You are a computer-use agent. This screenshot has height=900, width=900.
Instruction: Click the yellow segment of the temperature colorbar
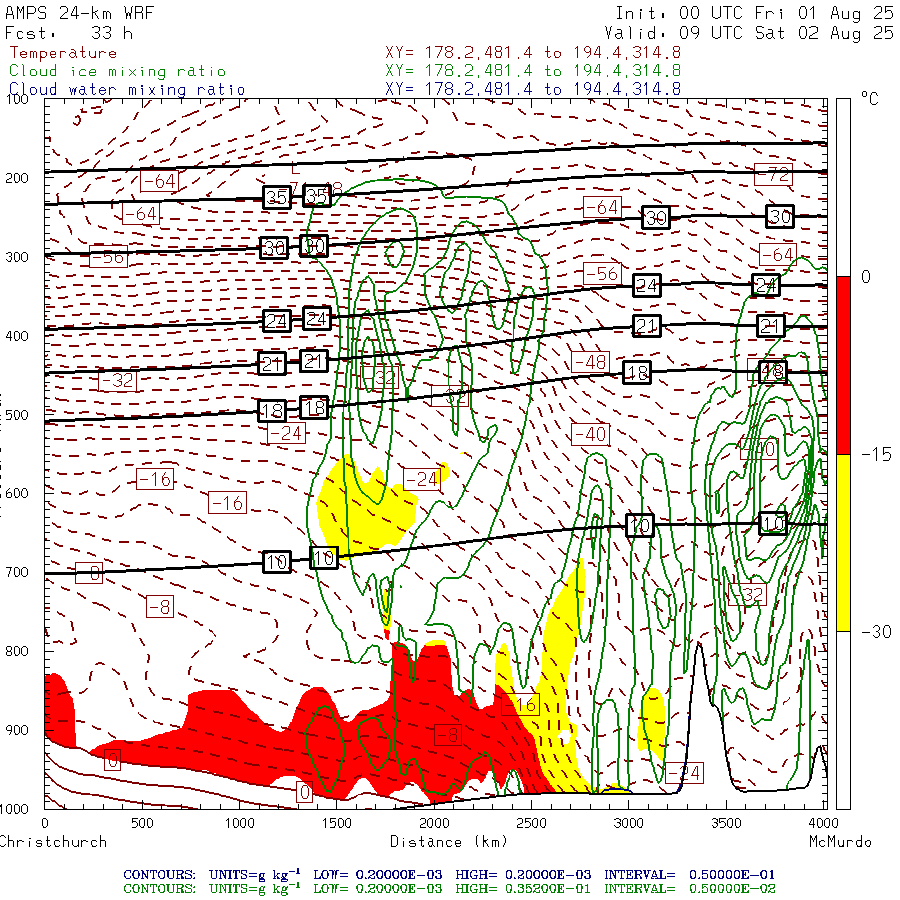point(843,543)
